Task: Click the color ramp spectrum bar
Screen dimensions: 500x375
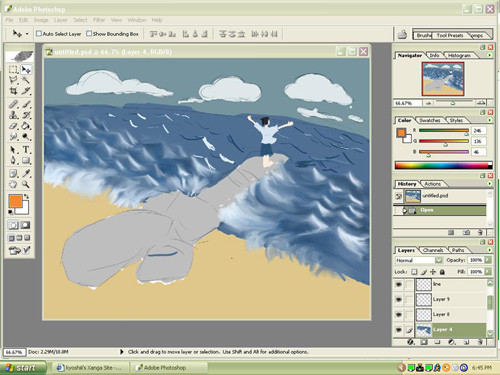Action: (443, 165)
